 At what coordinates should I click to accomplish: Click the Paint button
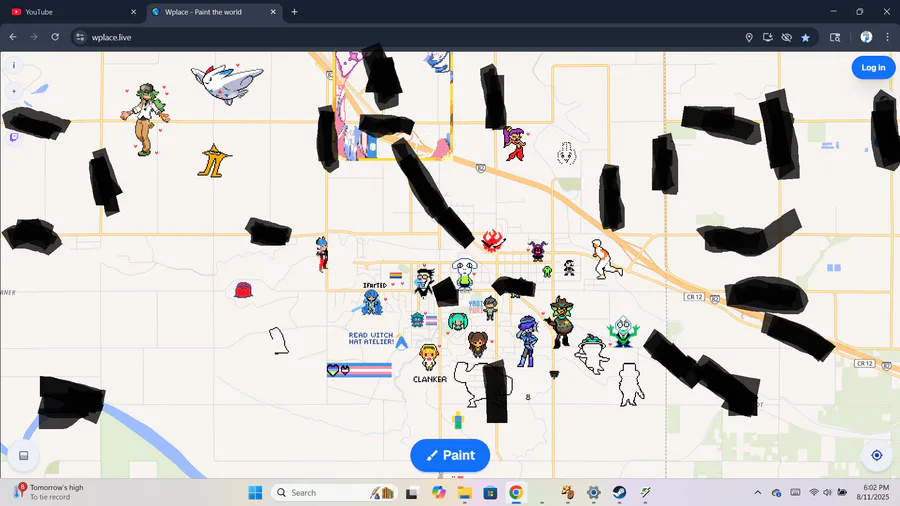450,456
